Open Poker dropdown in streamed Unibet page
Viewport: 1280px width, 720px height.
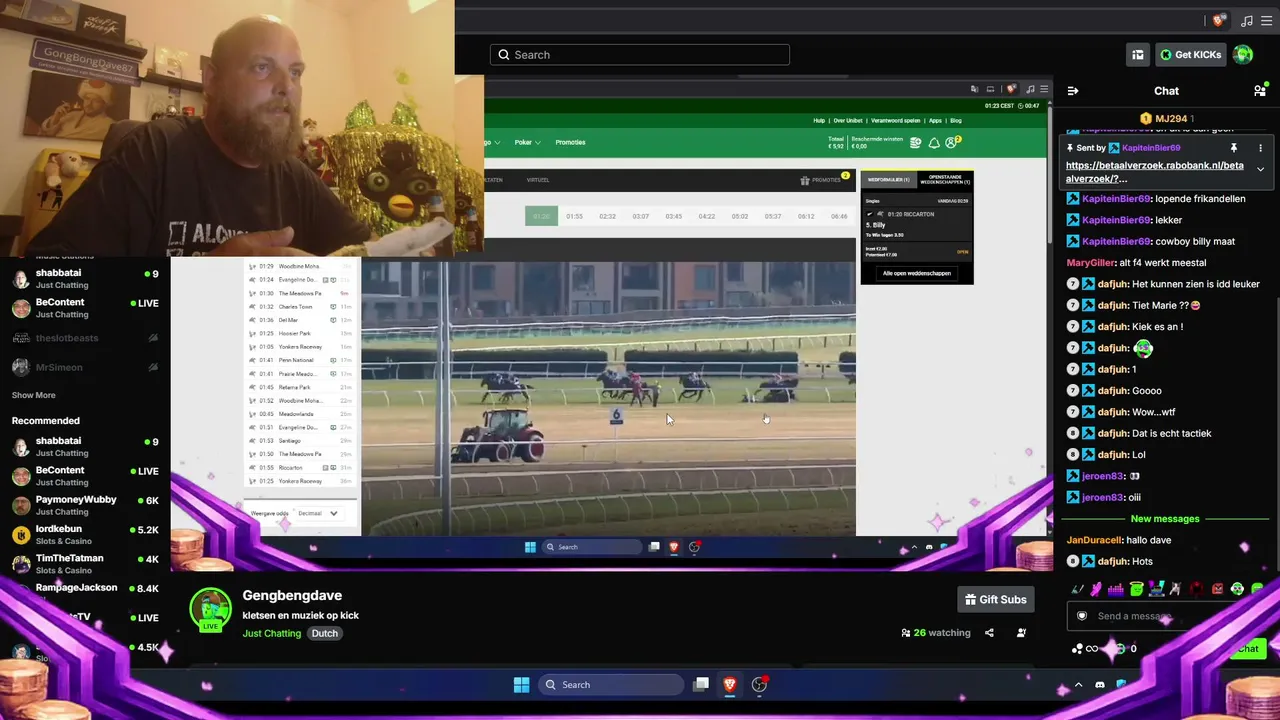tap(528, 143)
